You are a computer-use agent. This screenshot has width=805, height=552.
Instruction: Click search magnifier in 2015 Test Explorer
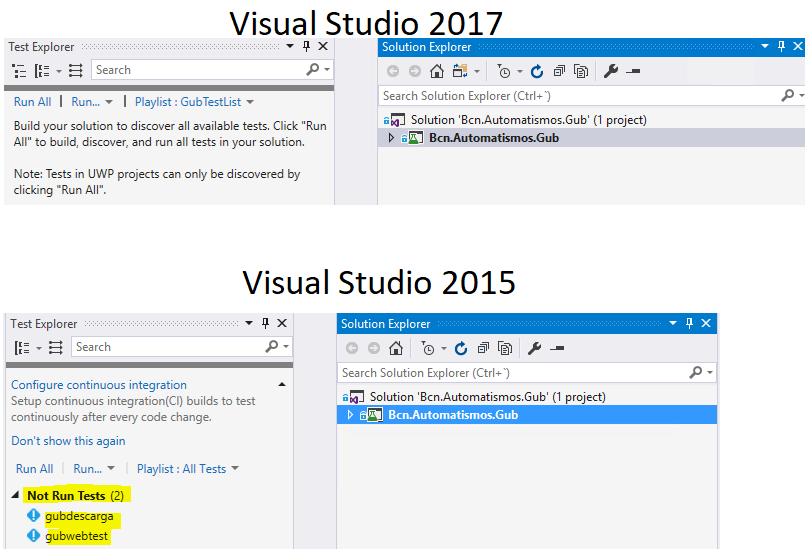click(272, 347)
